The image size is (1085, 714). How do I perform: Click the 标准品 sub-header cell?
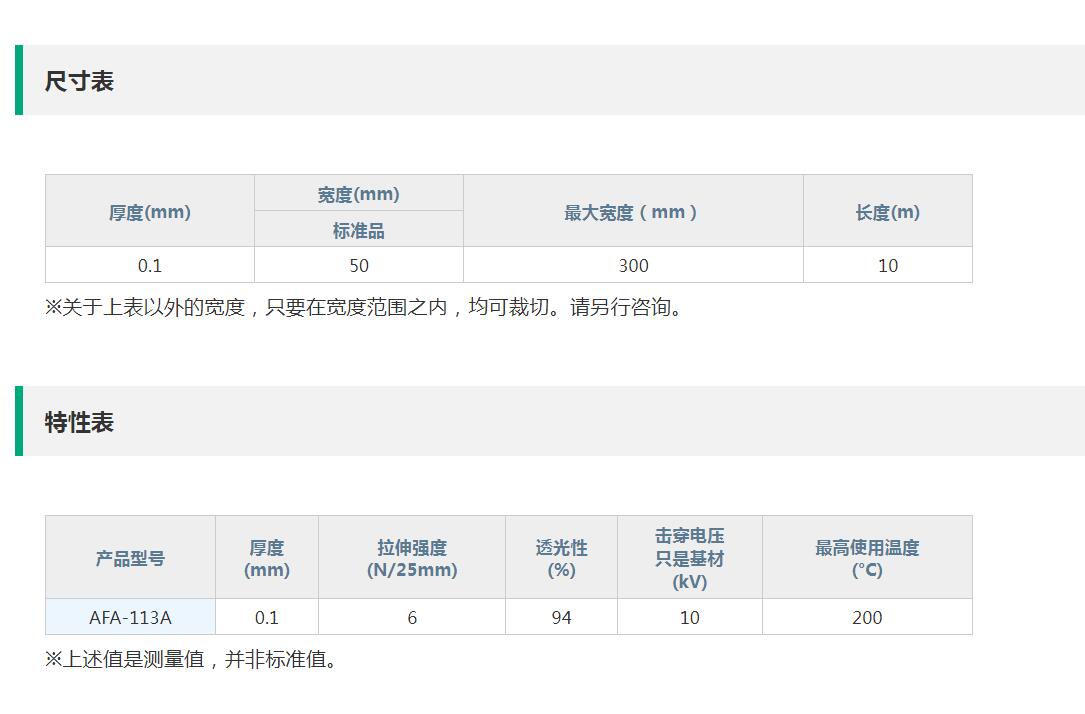(358, 229)
